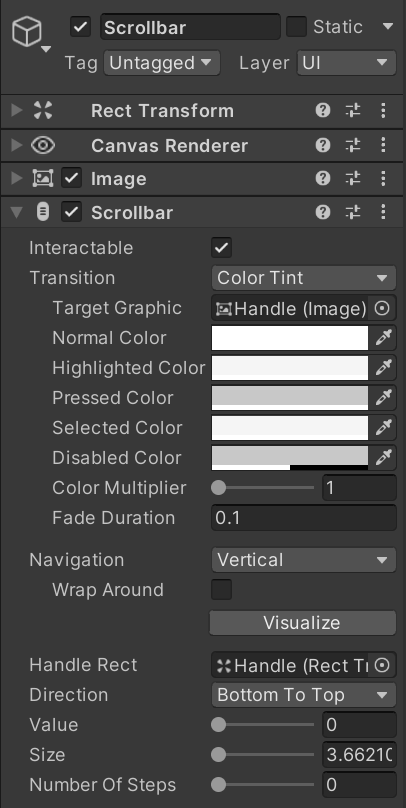Image resolution: width=406 pixels, height=808 pixels.
Task: Open the Transition Color Tint dropdown
Action: pyautogui.click(x=303, y=278)
